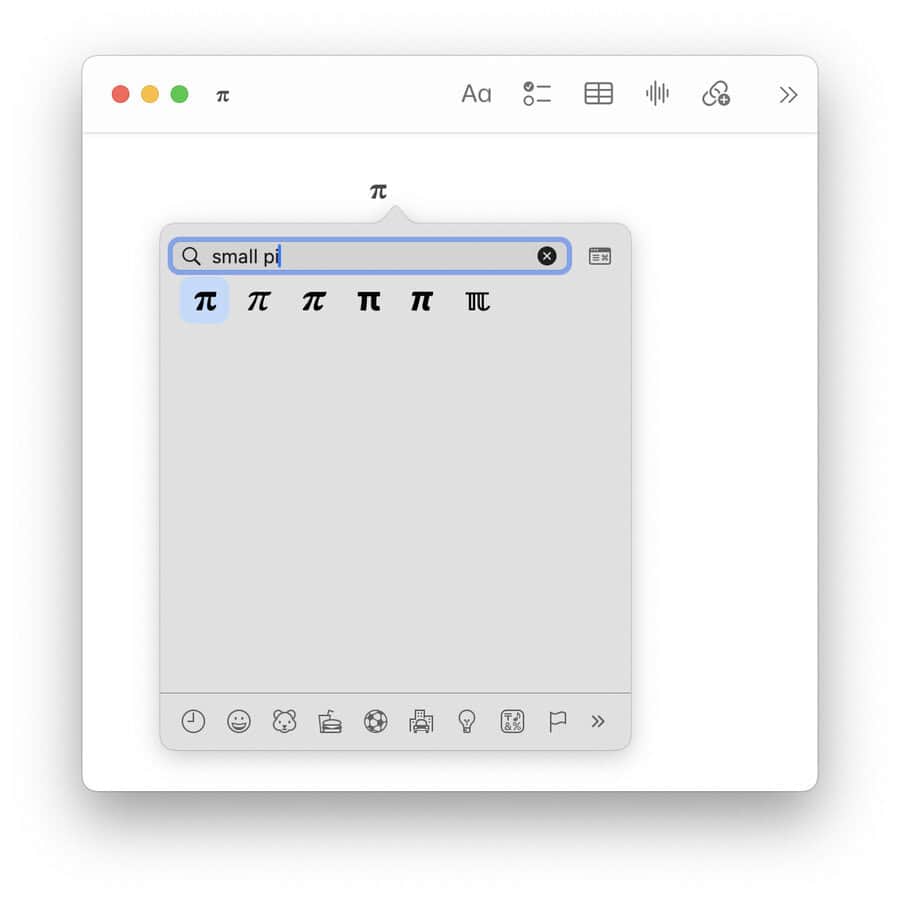This screenshot has width=900, height=900.
Task: Expand more emoji categories with the chevron
Action: (598, 721)
